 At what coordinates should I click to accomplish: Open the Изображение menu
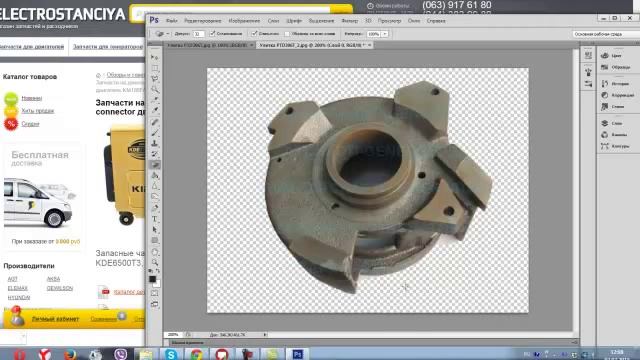(x=244, y=20)
